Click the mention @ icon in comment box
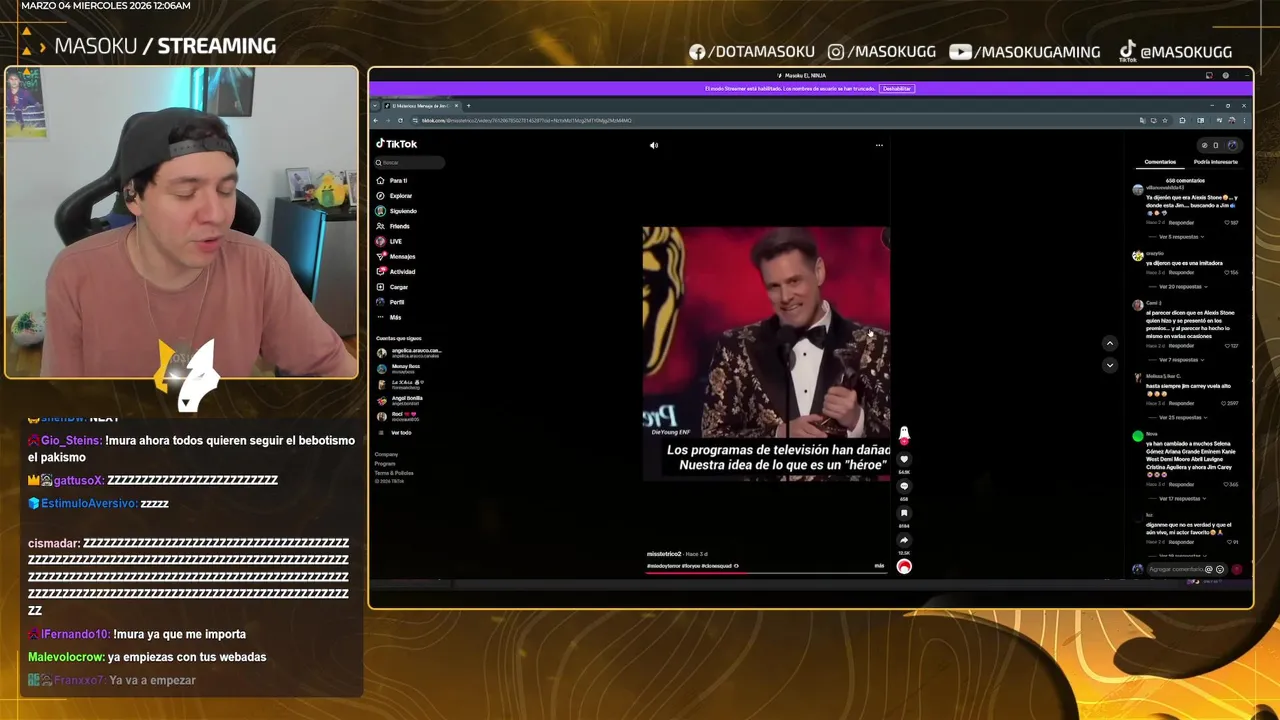This screenshot has width=1280, height=720. pyautogui.click(x=1208, y=570)
